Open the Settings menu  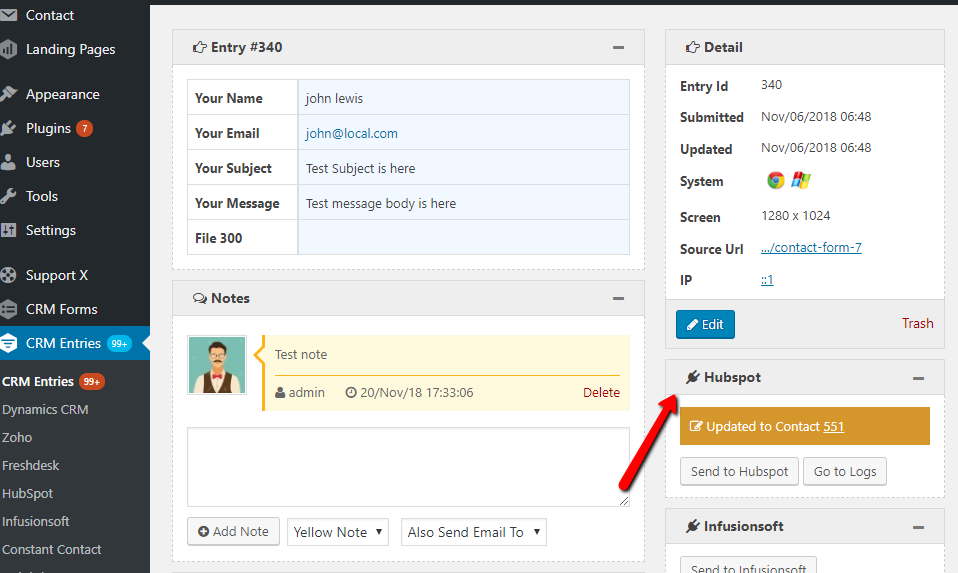pos(51,230)
